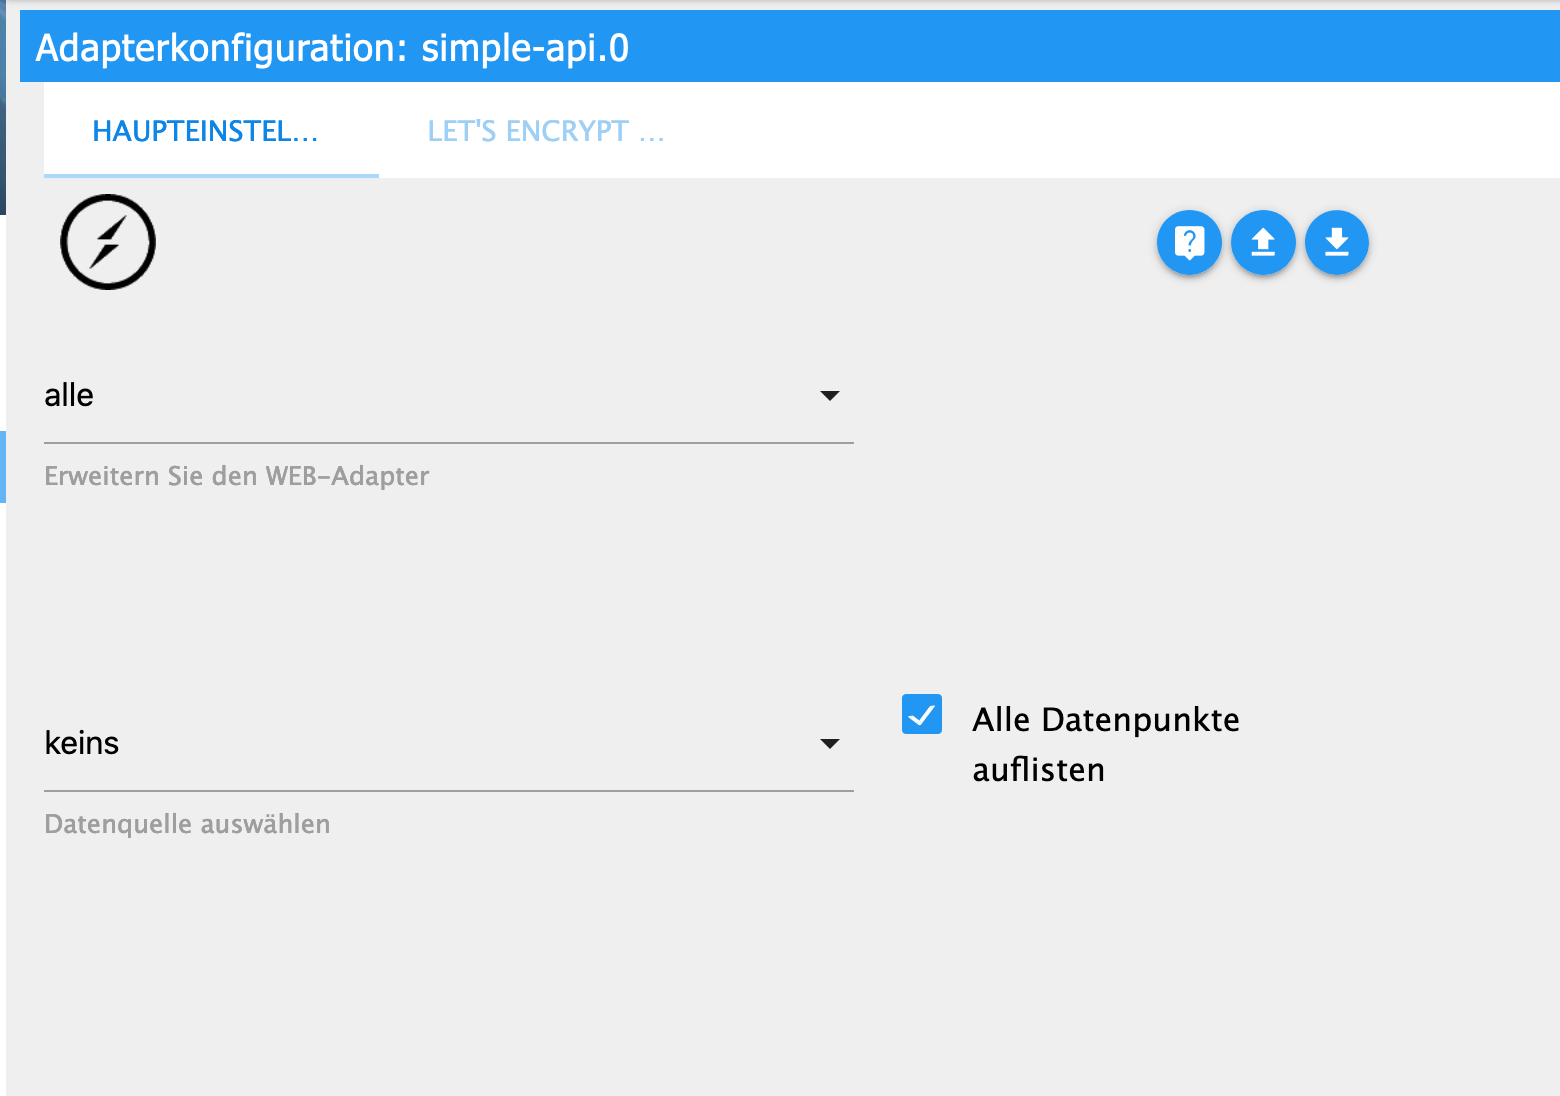
Task: Open the "alle" dropdown field
Action: point(430,396)
